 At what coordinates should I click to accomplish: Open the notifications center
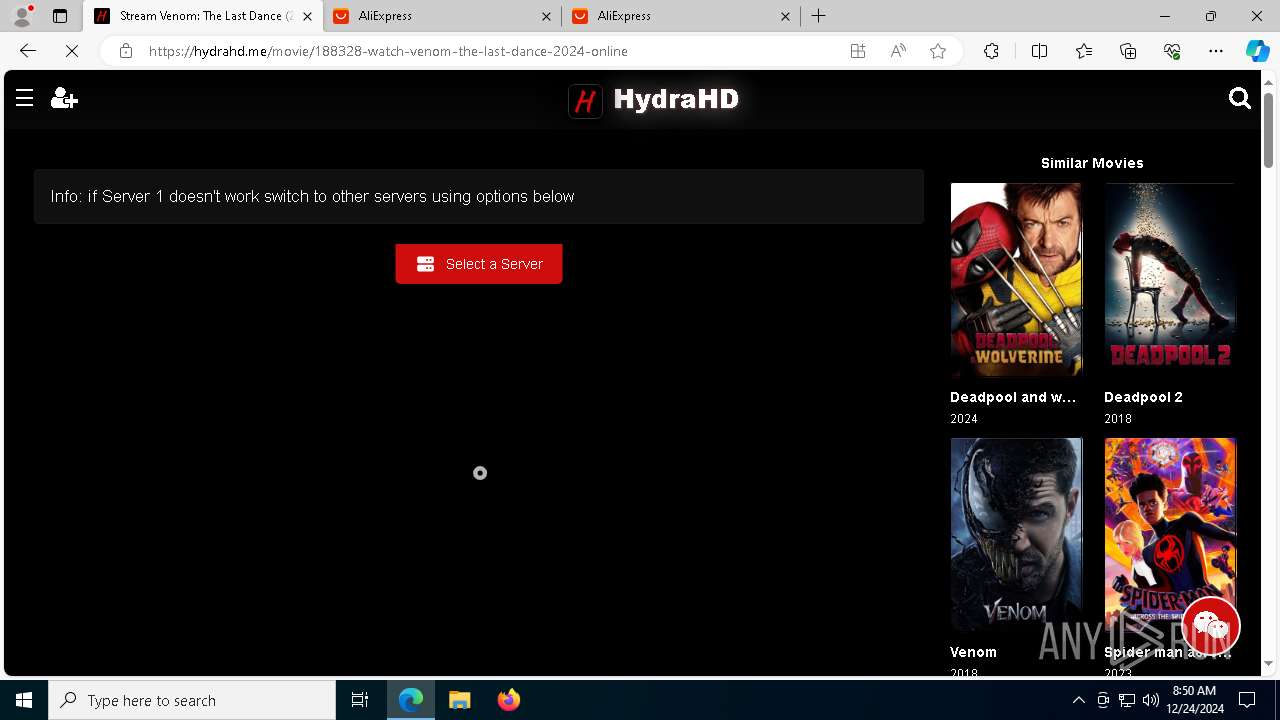point(1247,700)
